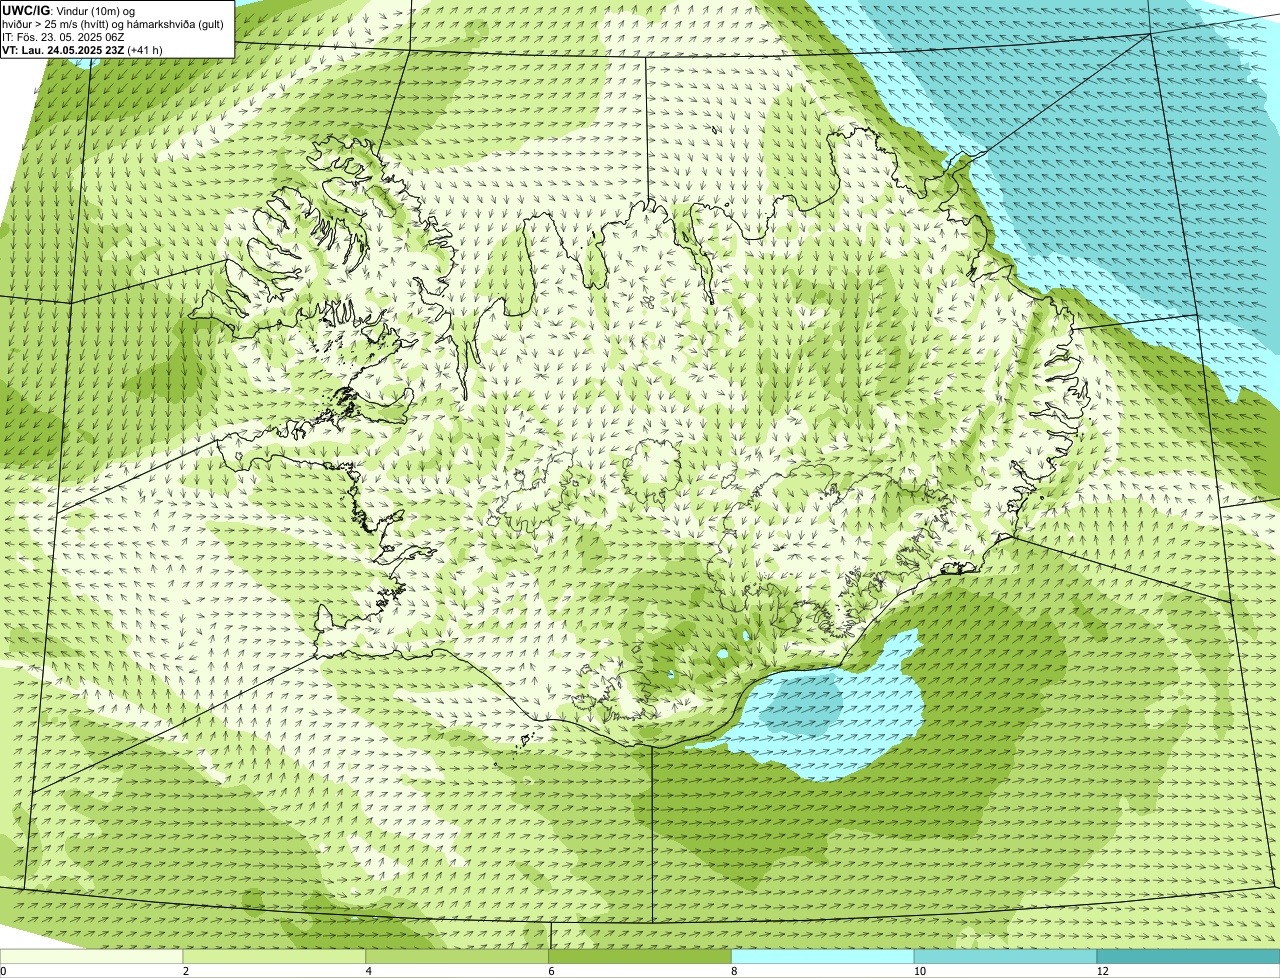The image size is (1280, 978).
Task: Click the colorbar tick label "6"
Action: pyautogui.click(x=552, y=971)
